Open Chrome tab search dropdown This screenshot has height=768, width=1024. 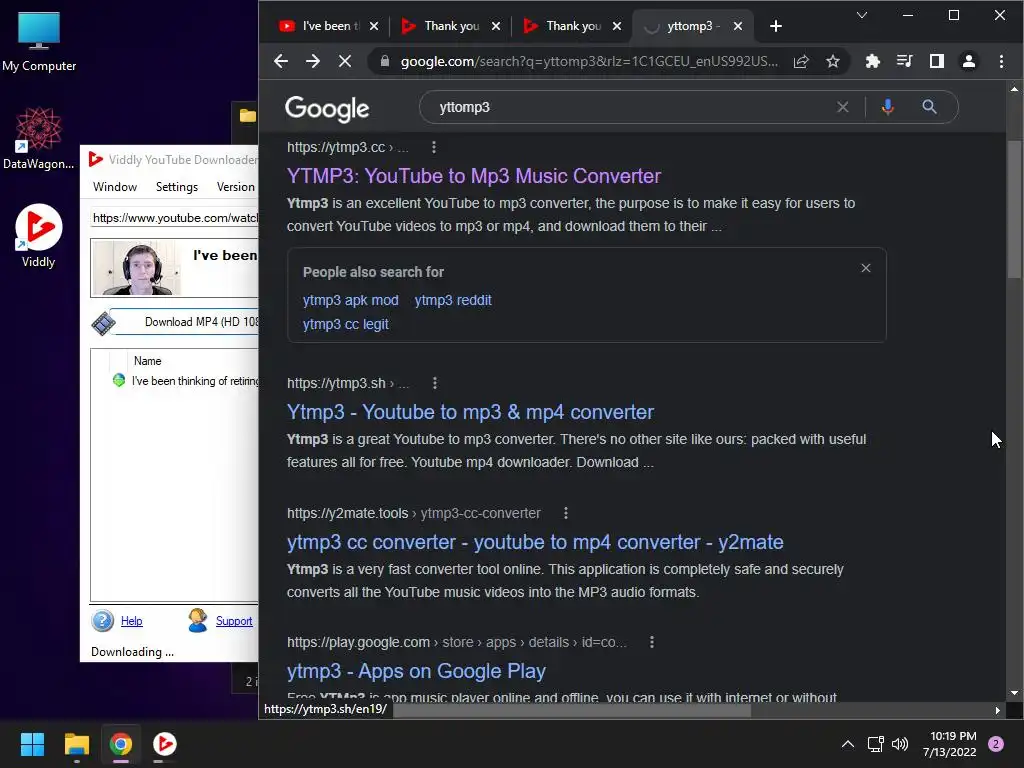[862, 15]
